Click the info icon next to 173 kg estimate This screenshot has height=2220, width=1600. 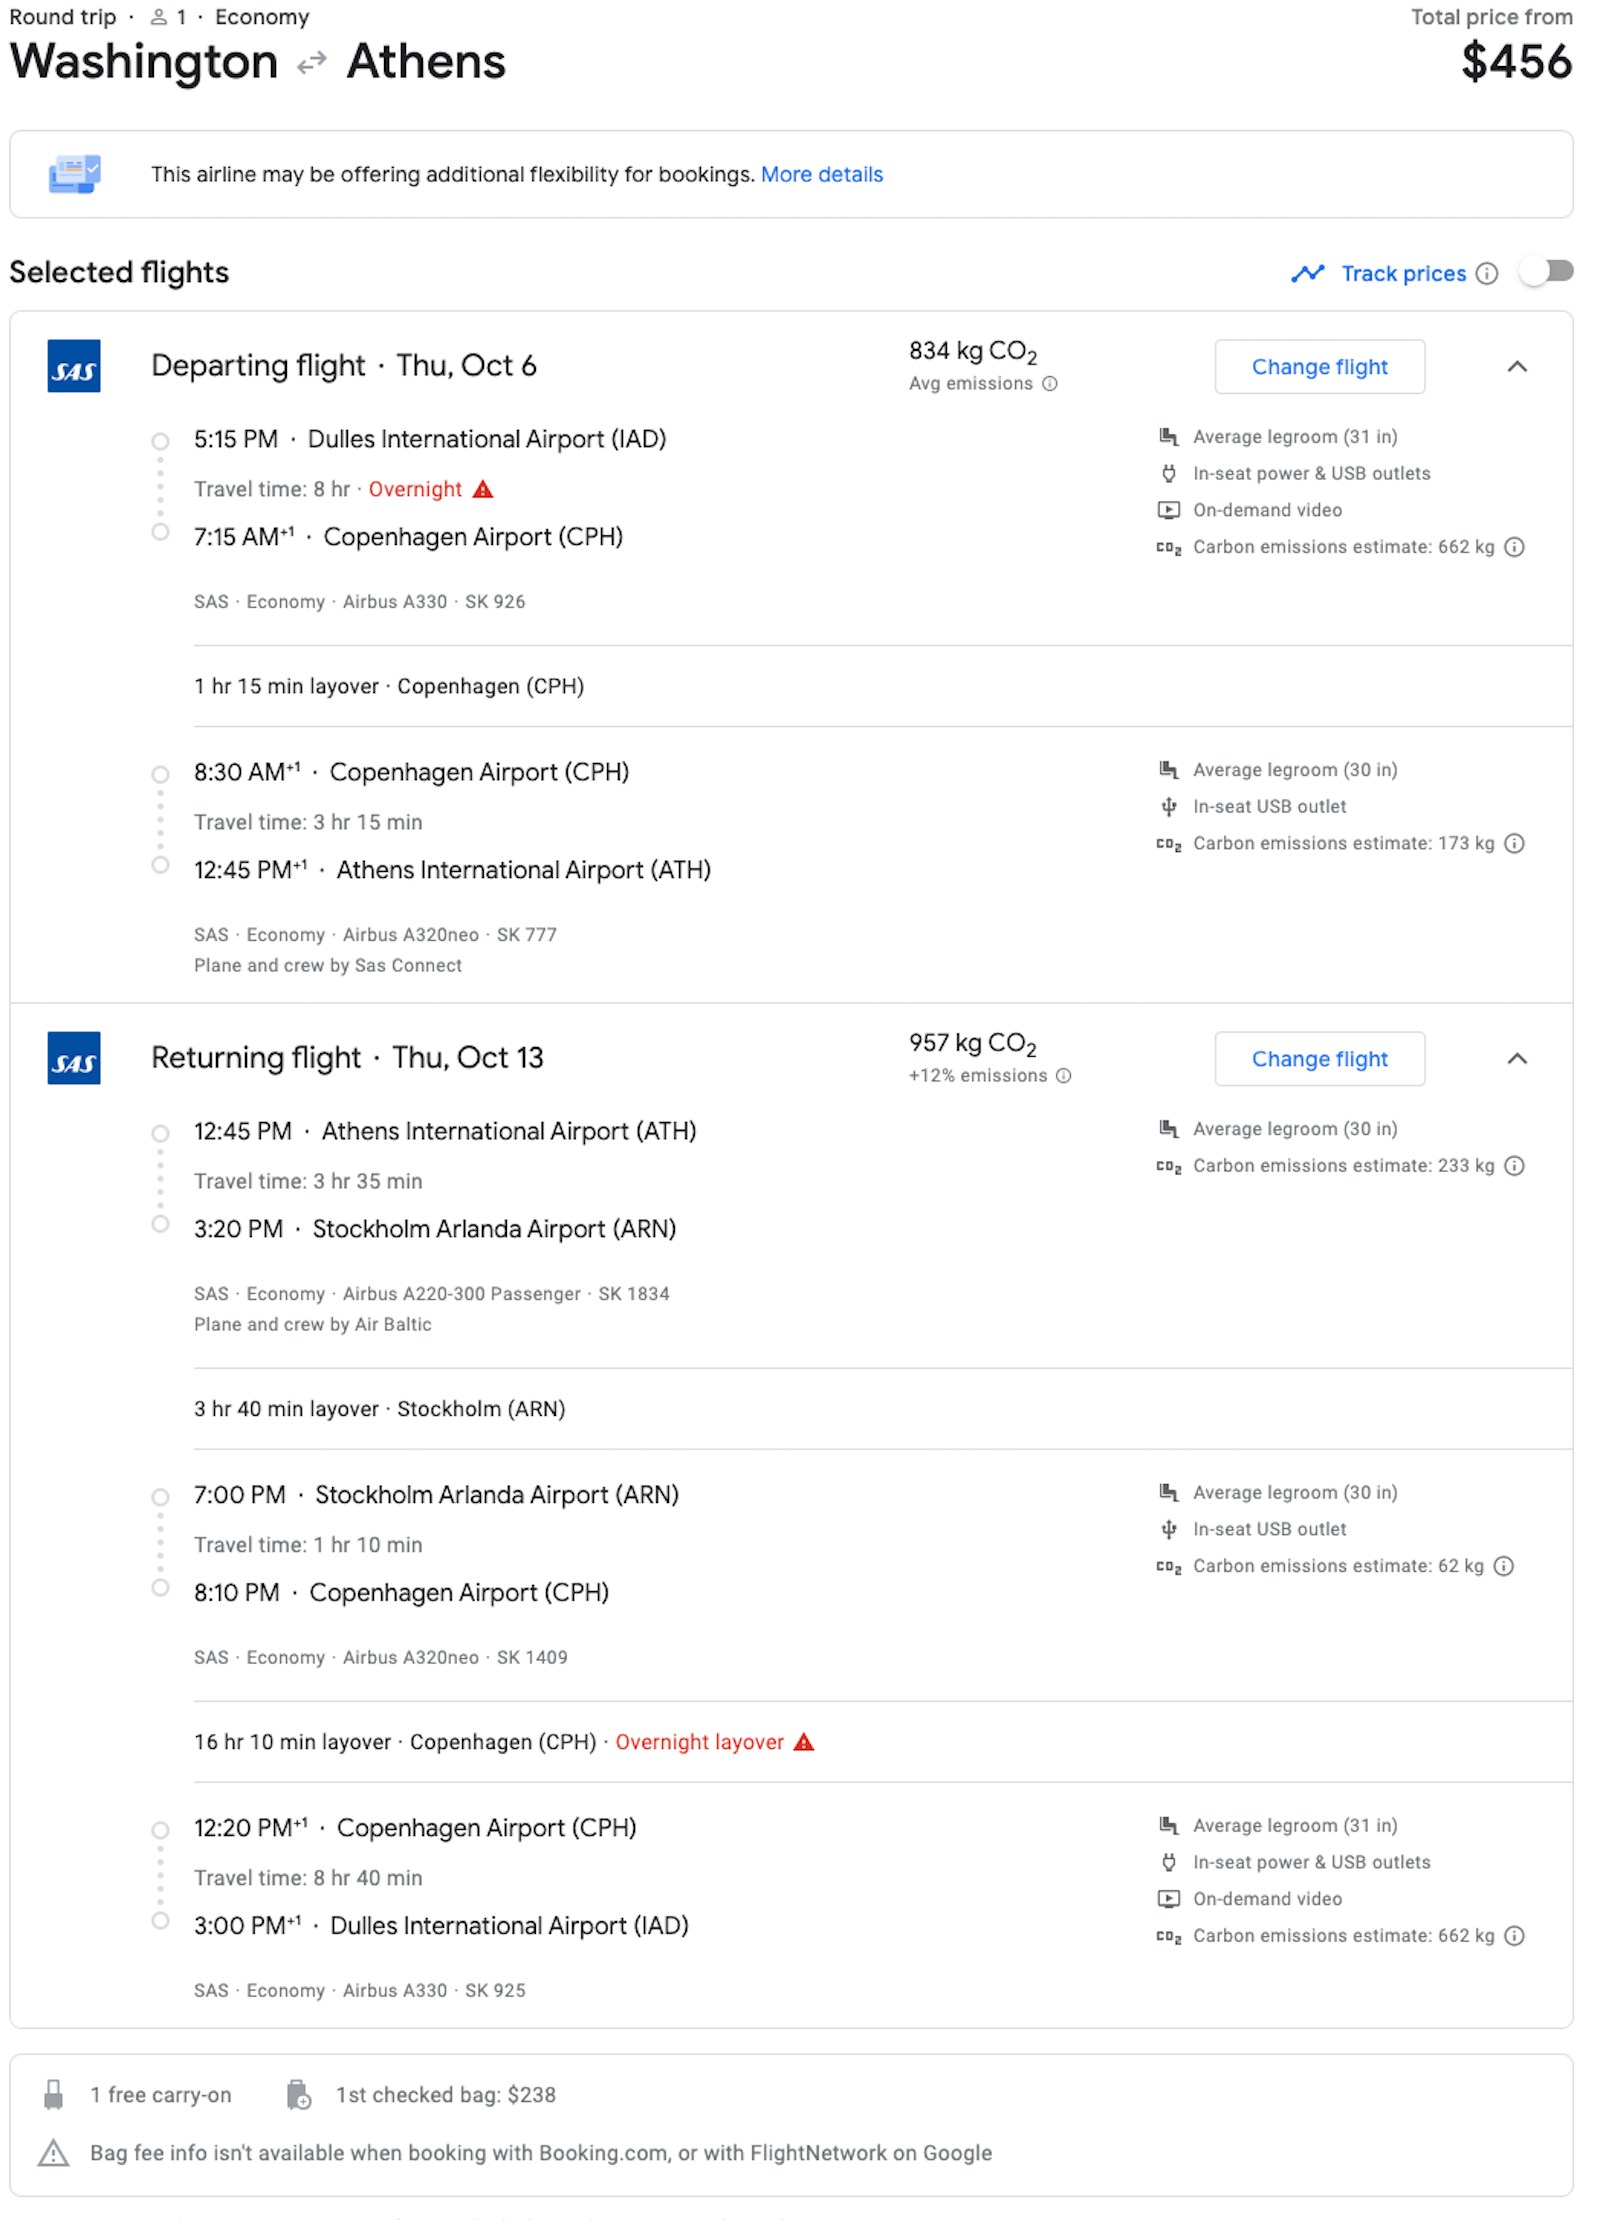pos(1514,843)
